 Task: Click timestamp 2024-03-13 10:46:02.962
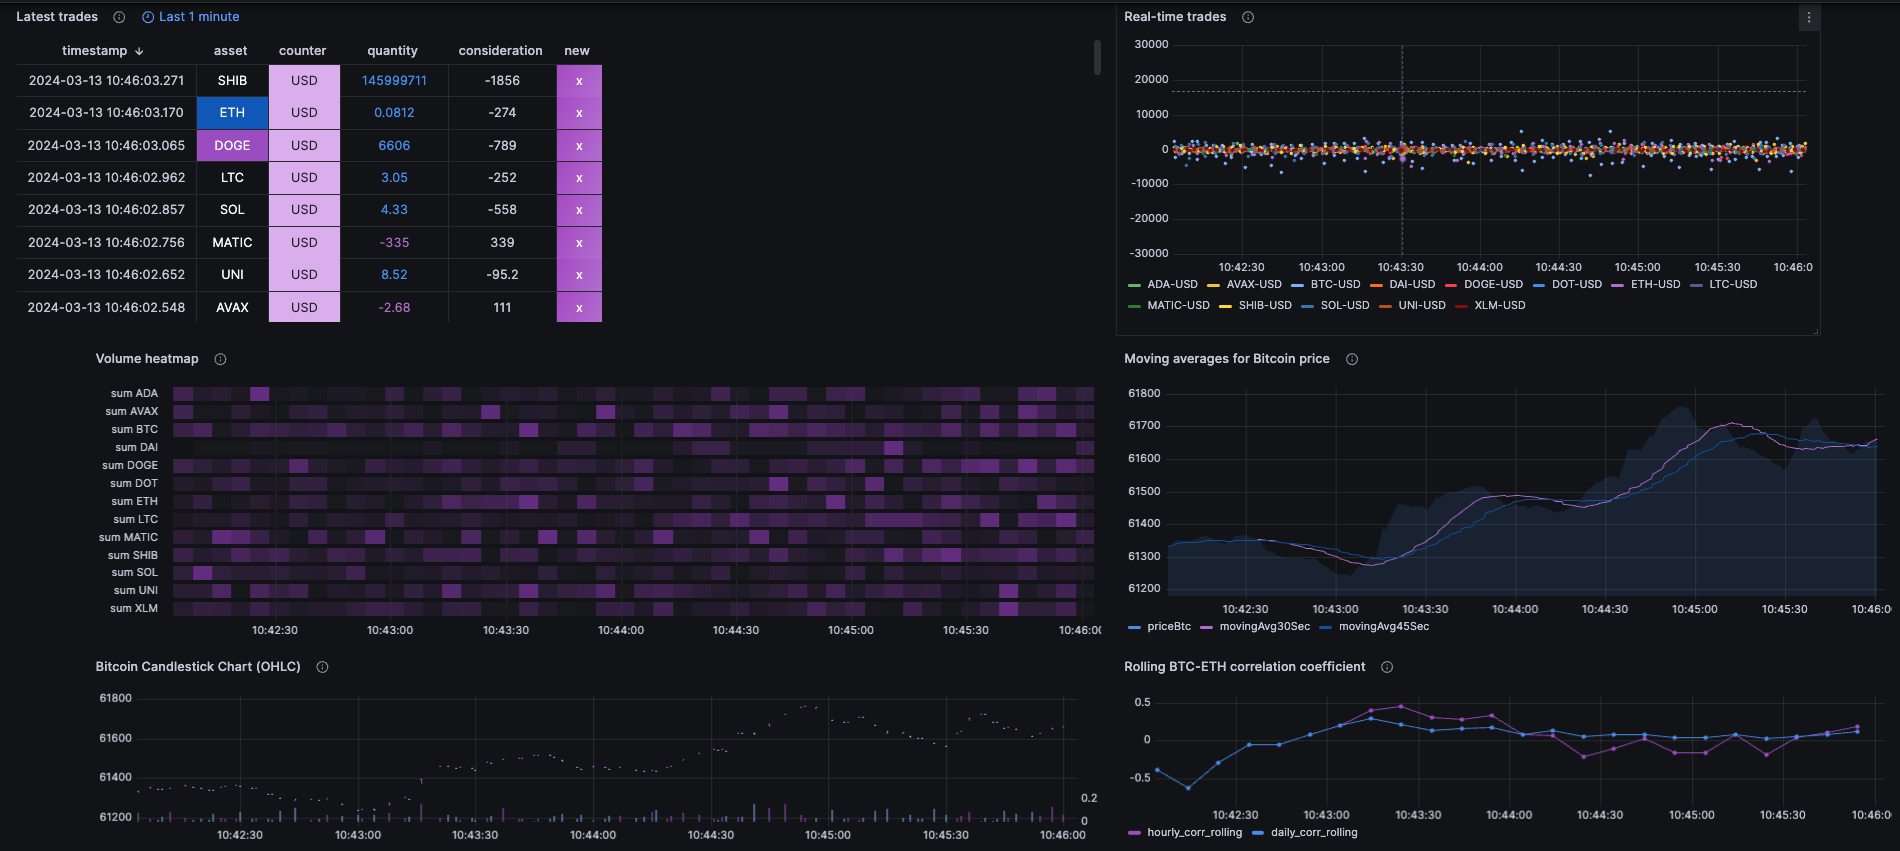[106, 178]
